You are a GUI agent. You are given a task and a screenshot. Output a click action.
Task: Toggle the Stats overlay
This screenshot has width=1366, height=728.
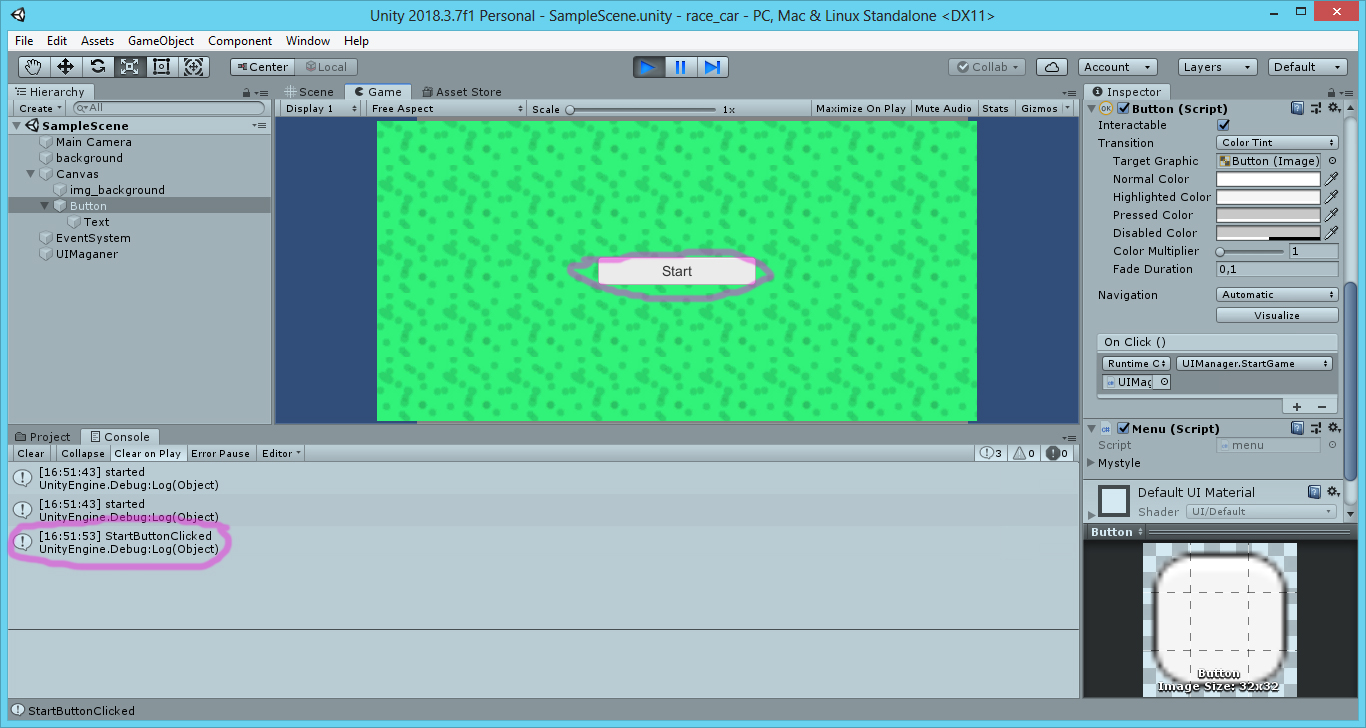[995, 108]
